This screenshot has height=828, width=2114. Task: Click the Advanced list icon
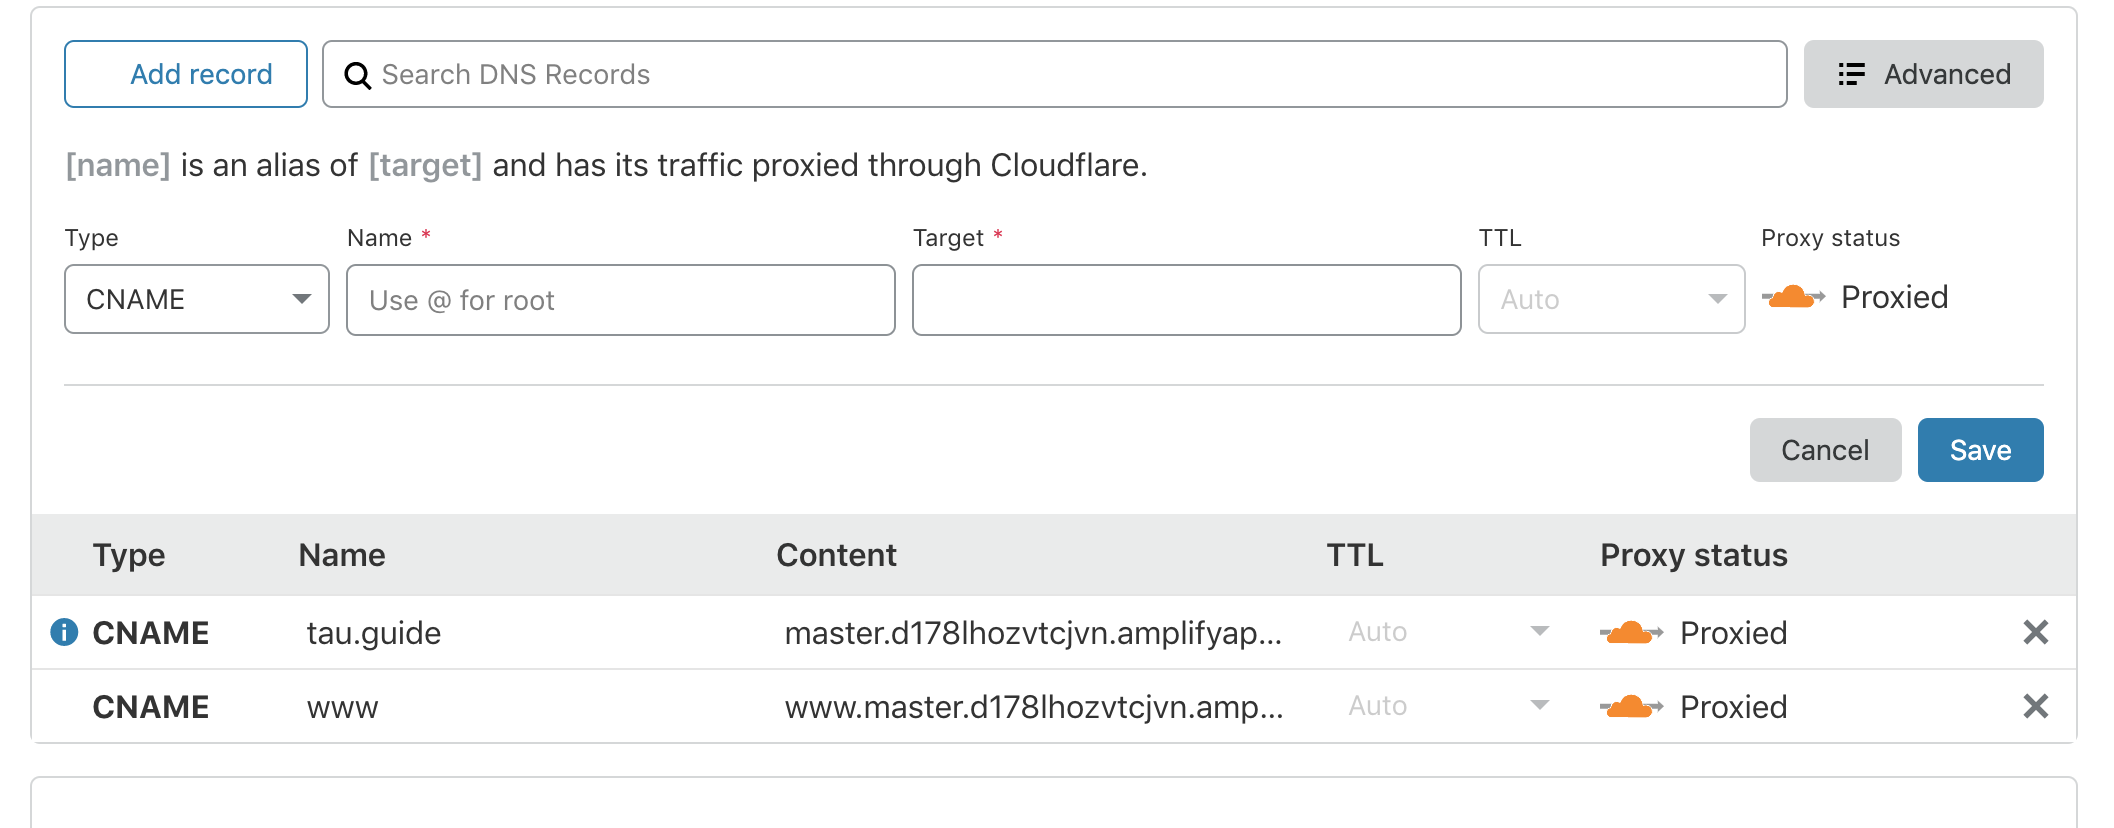(1851, 74)
